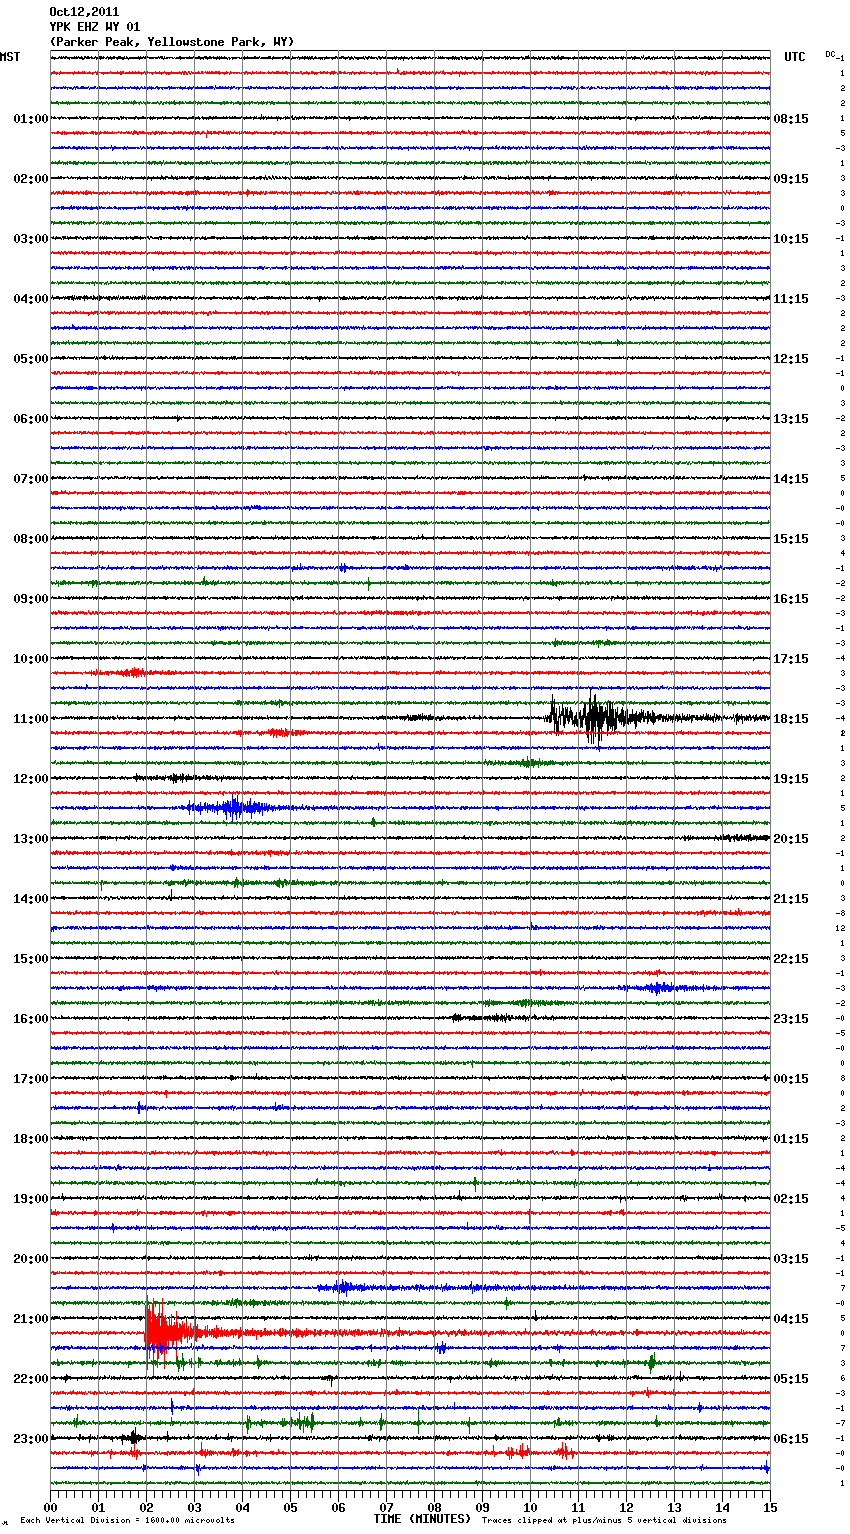Click the 03:15 UTC row label

coord(791,1259)
